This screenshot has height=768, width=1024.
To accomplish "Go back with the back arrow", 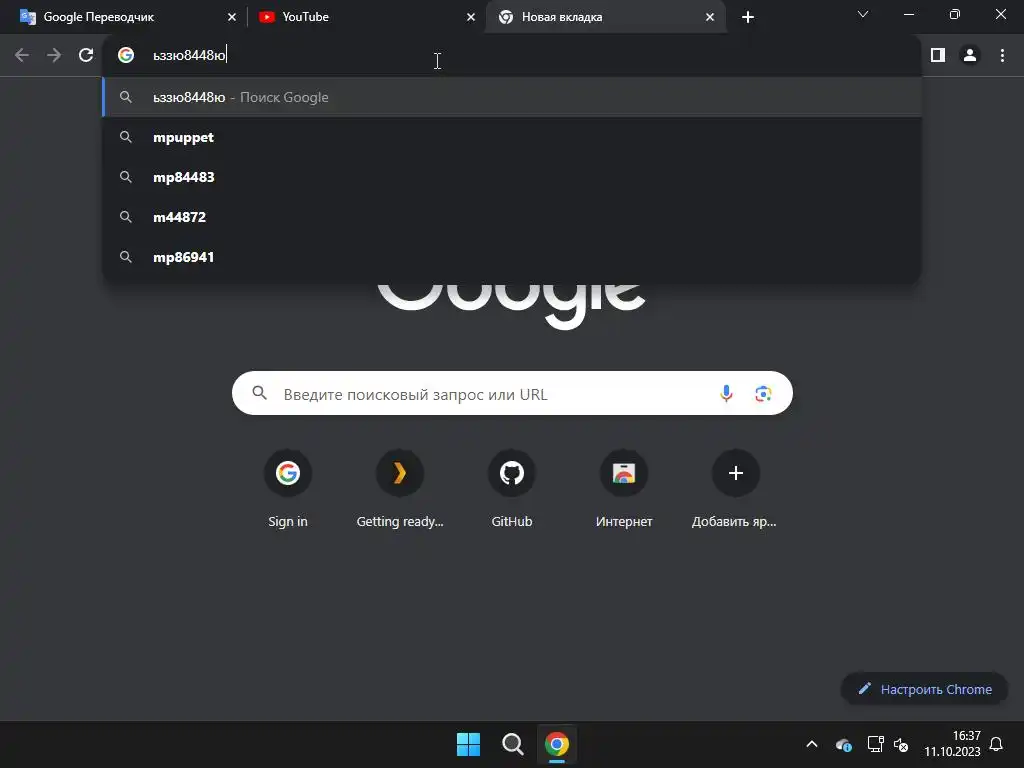I will click(x=22, y=55).
